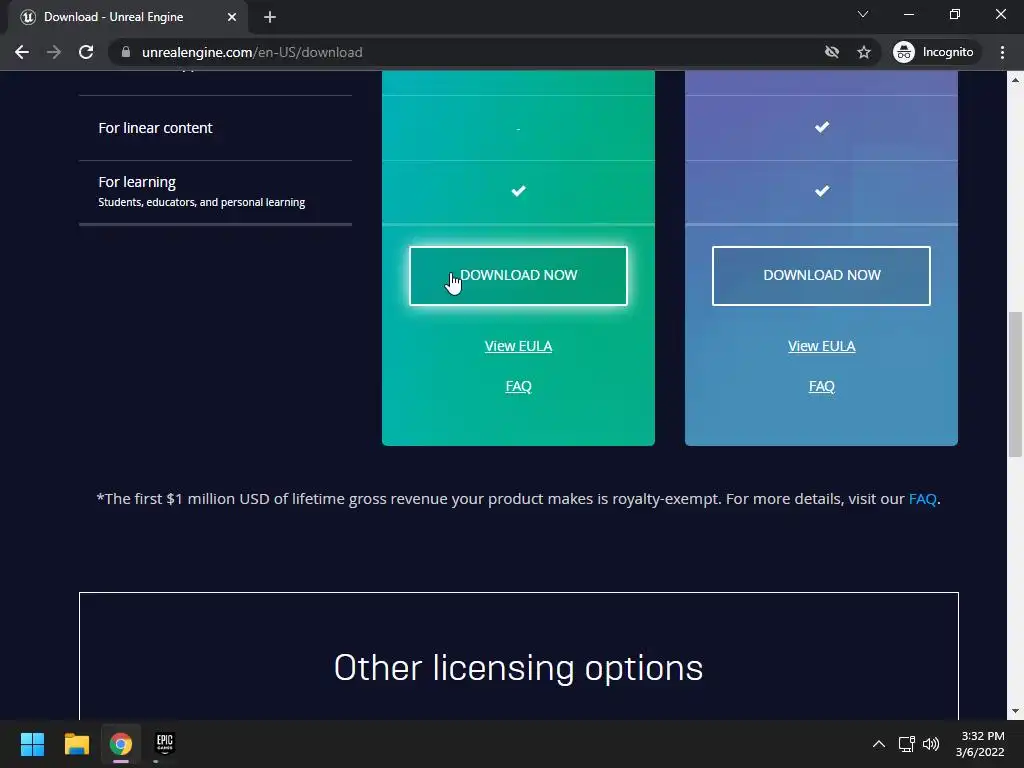
Task: Open network status tray icon
Action: point(906,744)
